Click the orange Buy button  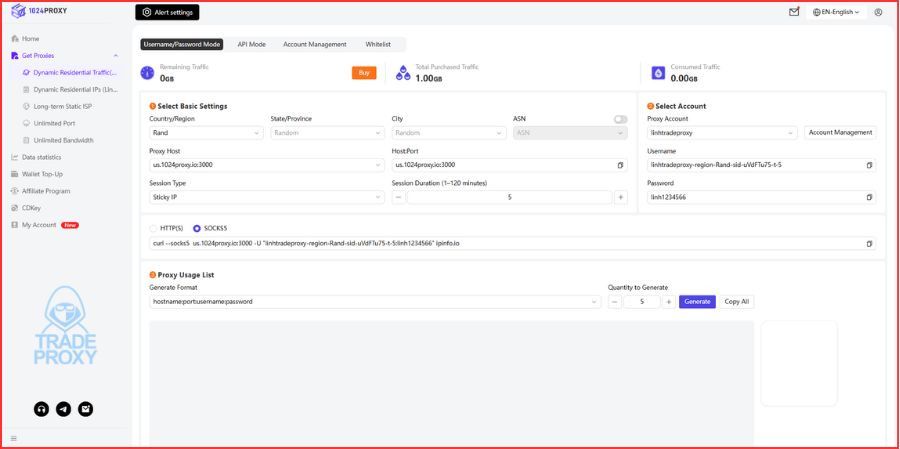(364, 73)
